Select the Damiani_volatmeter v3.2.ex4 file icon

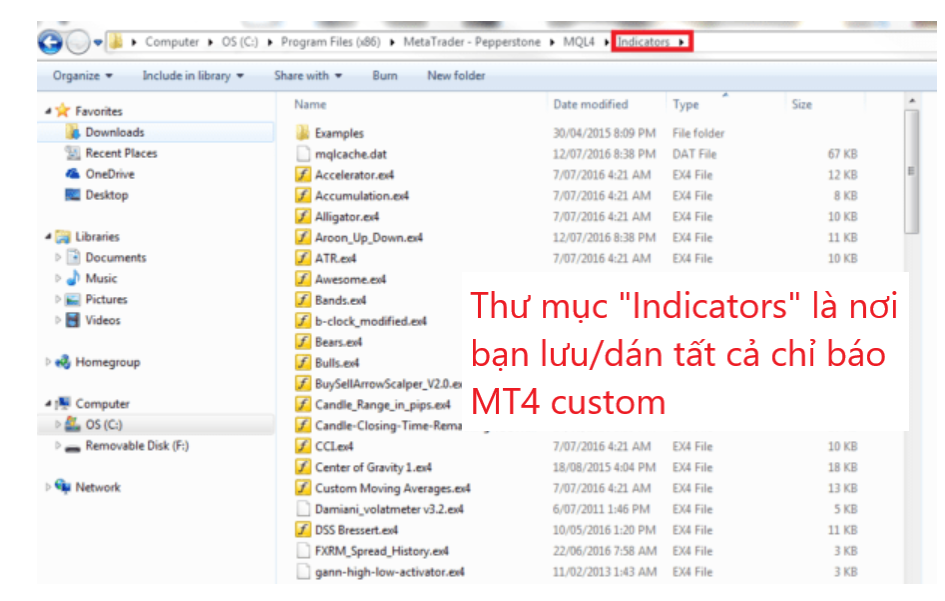click(x=303, y=509)
